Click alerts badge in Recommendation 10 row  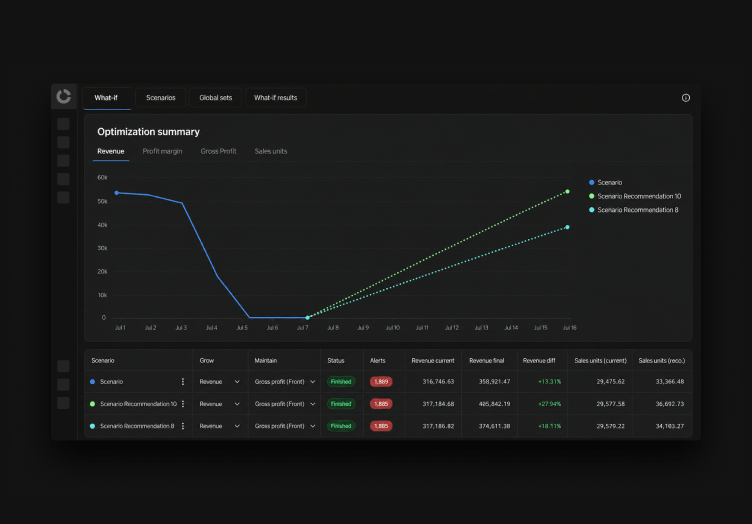(x=381, y=404)
